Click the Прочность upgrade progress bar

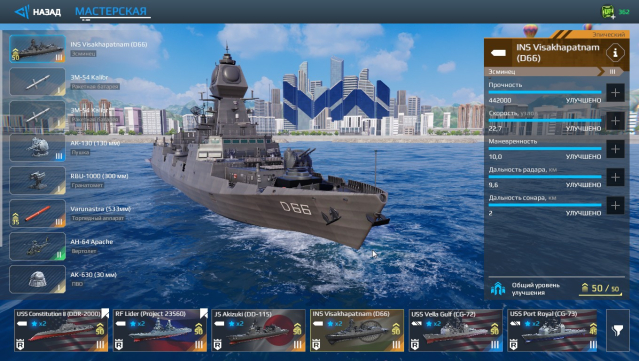(x=545, y=92)
